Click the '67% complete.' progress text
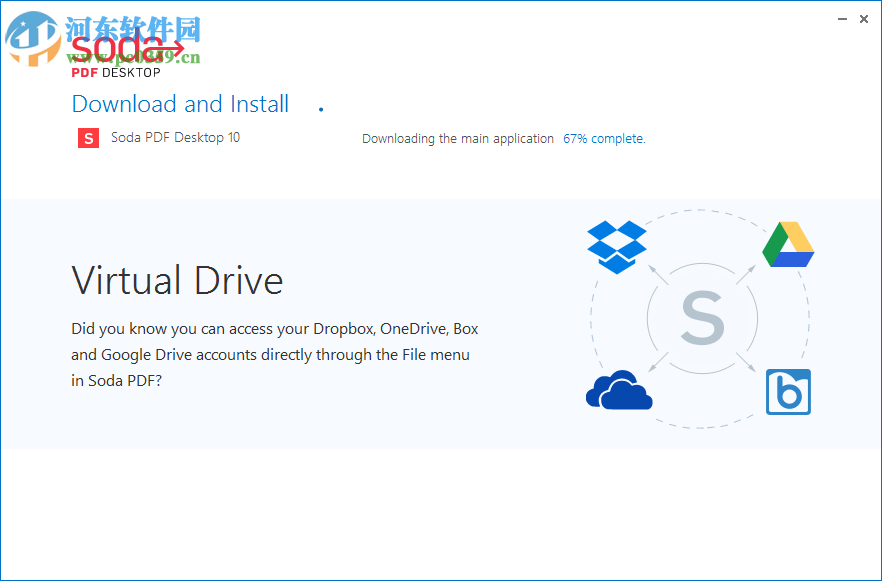Viewport: 882px width, 581px height. point(604,138)
